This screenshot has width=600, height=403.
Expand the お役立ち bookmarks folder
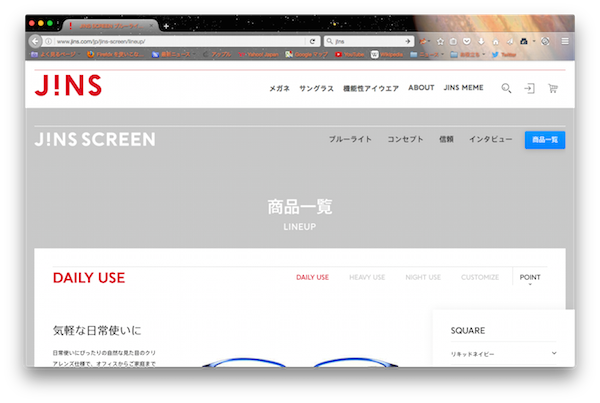pyautogui.click(x=468, y=54)
